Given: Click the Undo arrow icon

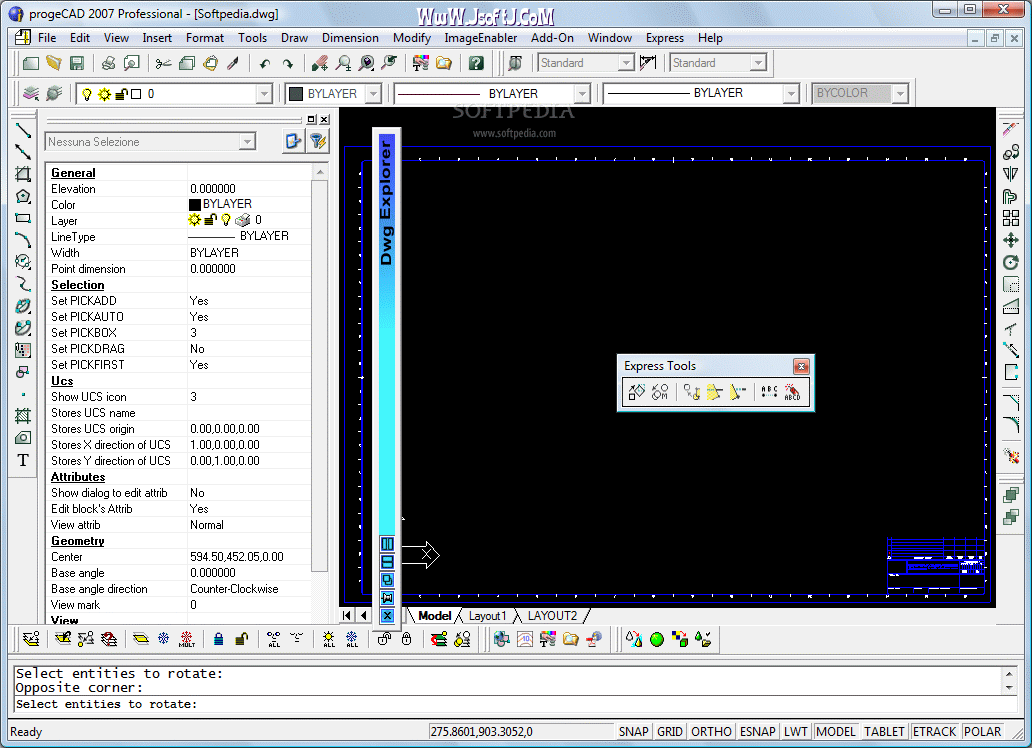Looking at the screenshot, I should (x=265, y=64).
